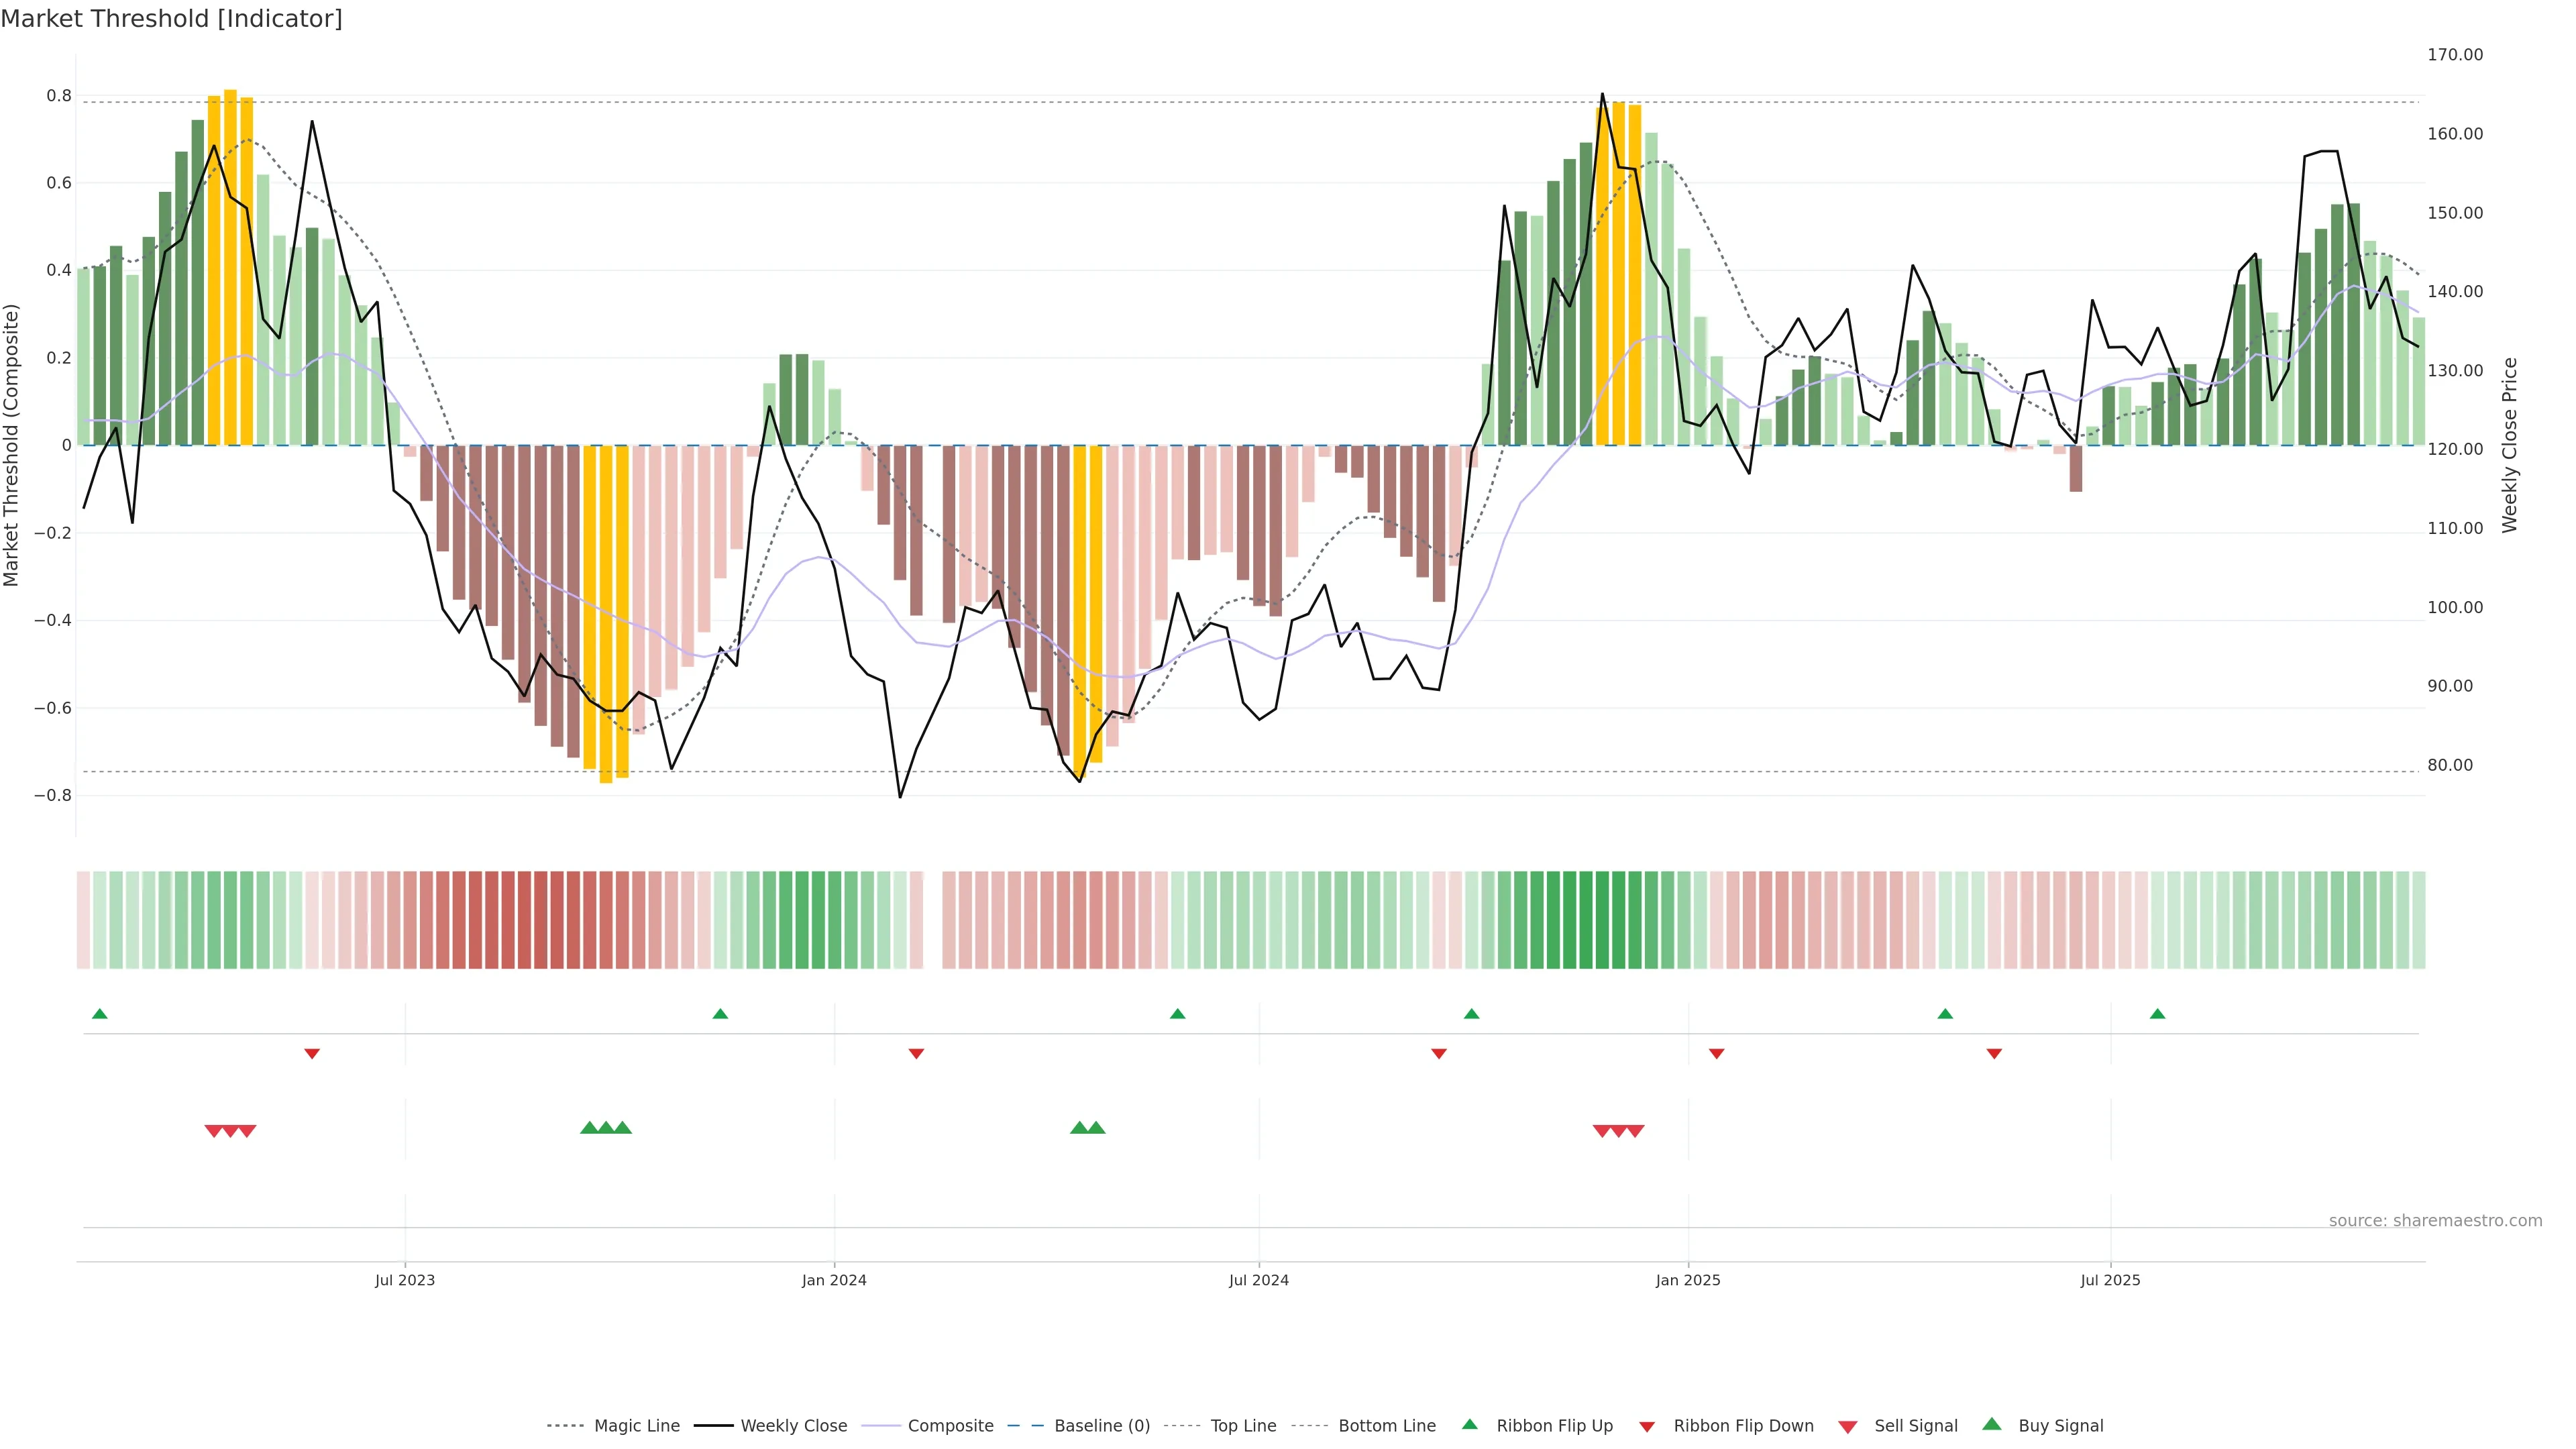Select the Ribbon Flip Up marker just after Jul 2025
The width and height of the screenshot is (2576, 1449).
[x=2157, y=1014]
